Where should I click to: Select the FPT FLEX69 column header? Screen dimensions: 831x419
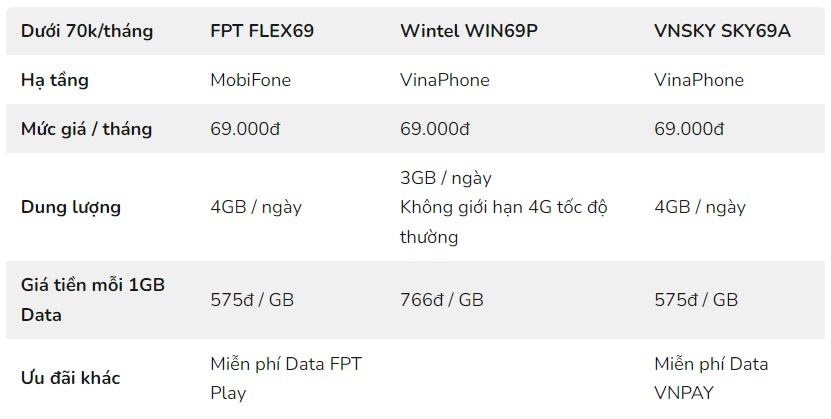coord(262,31)
